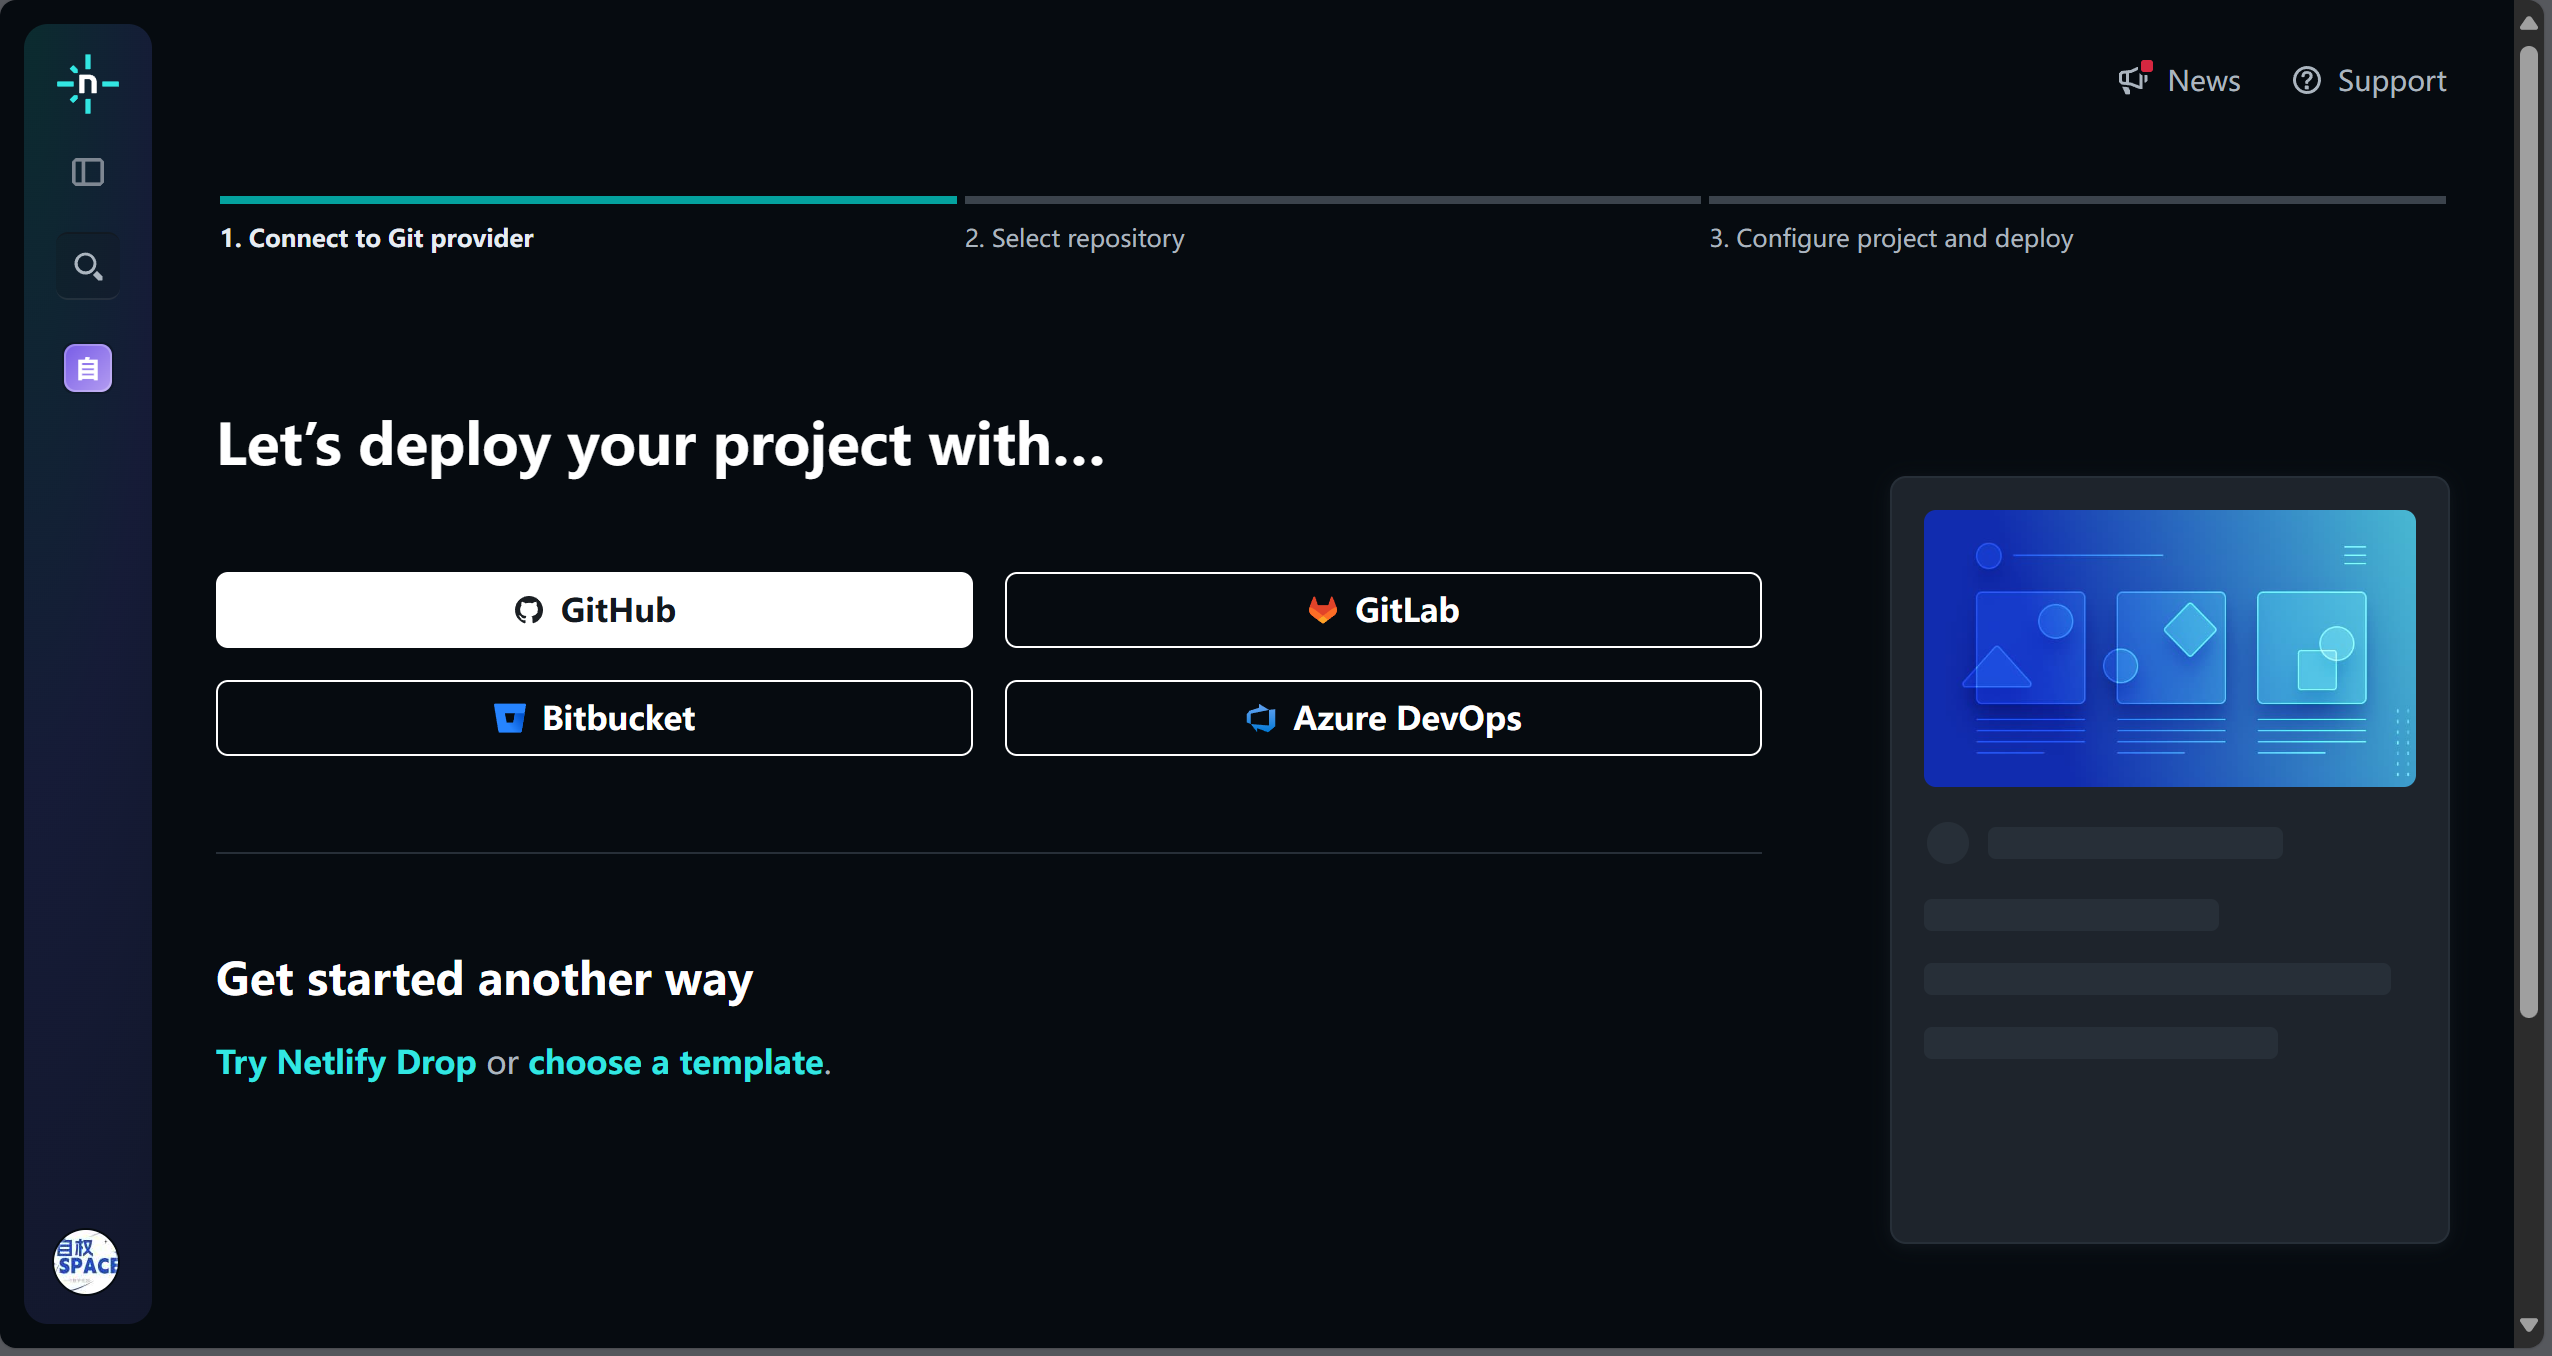Screen dimensions: 2552x1356
Task: Click the Netlify logo in sidebar
Action: coord(88,84)
